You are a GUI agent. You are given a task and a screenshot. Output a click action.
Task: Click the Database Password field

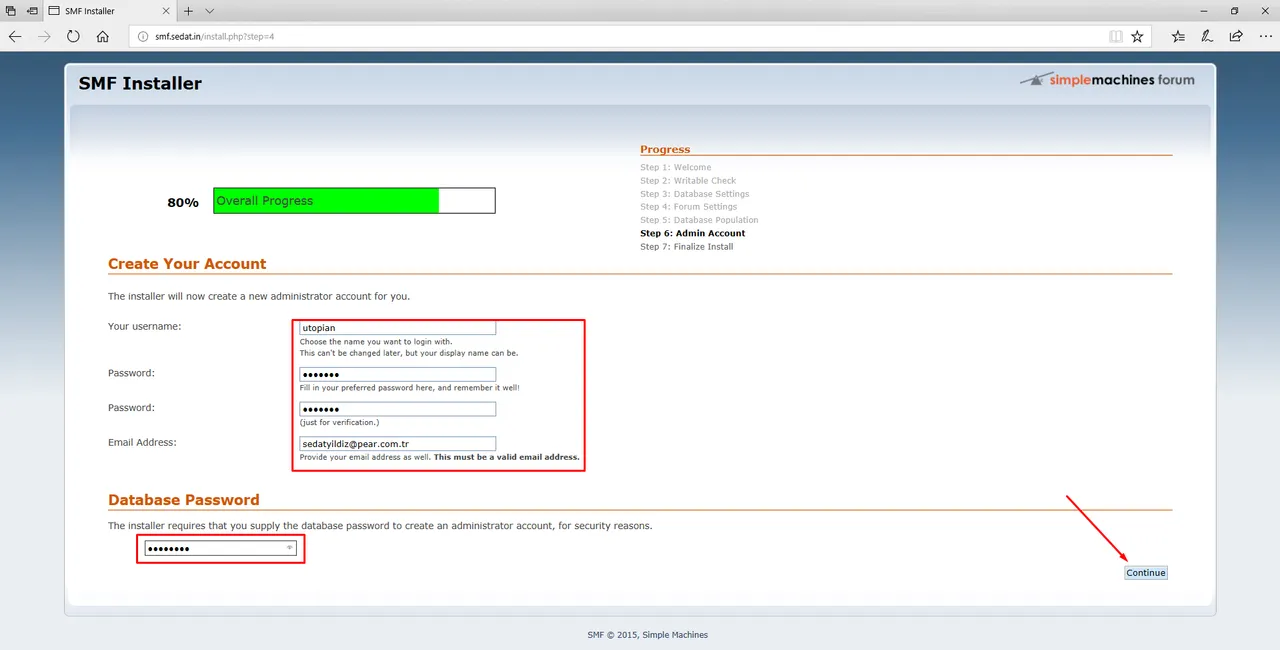coord(220,548)
